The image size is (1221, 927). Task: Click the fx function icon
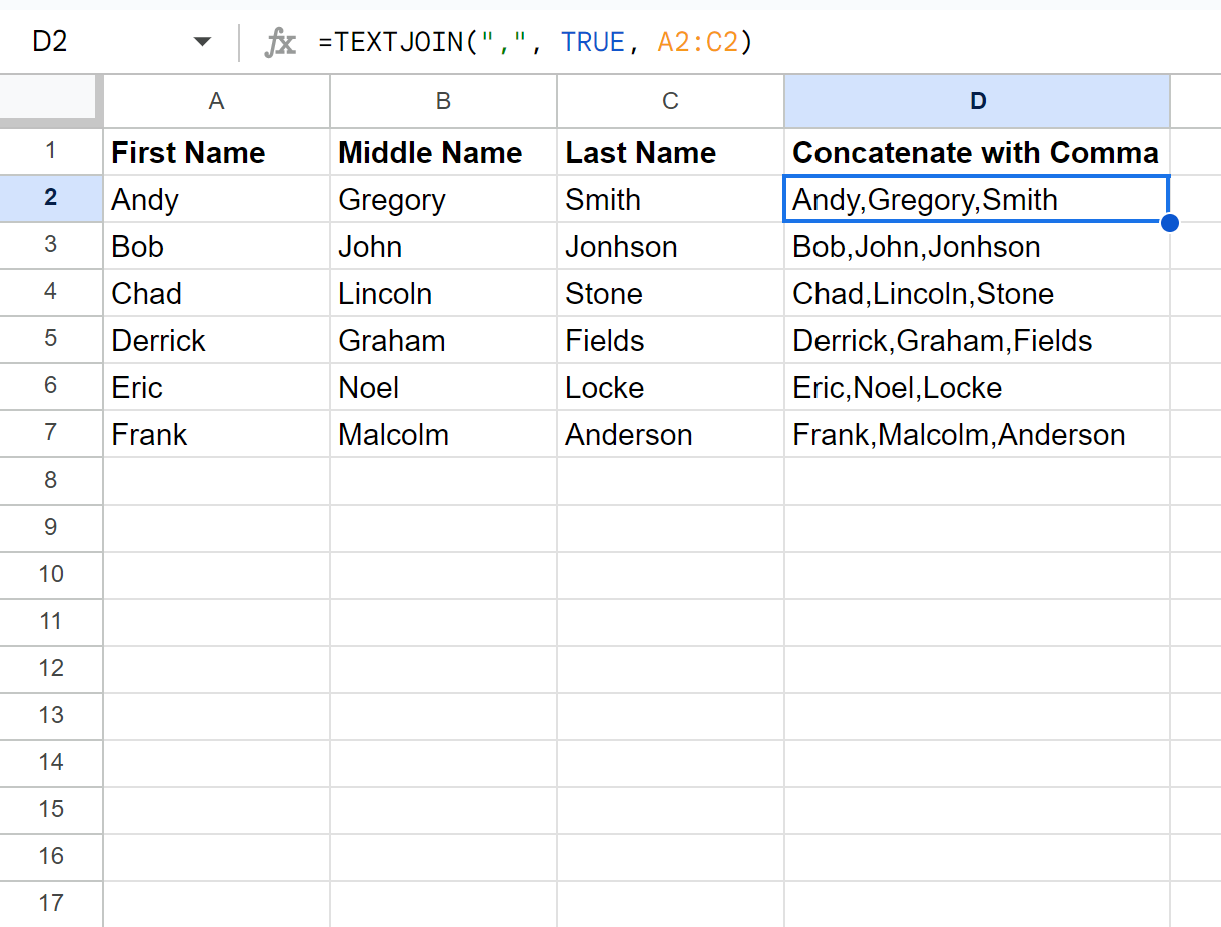(280, 42)
